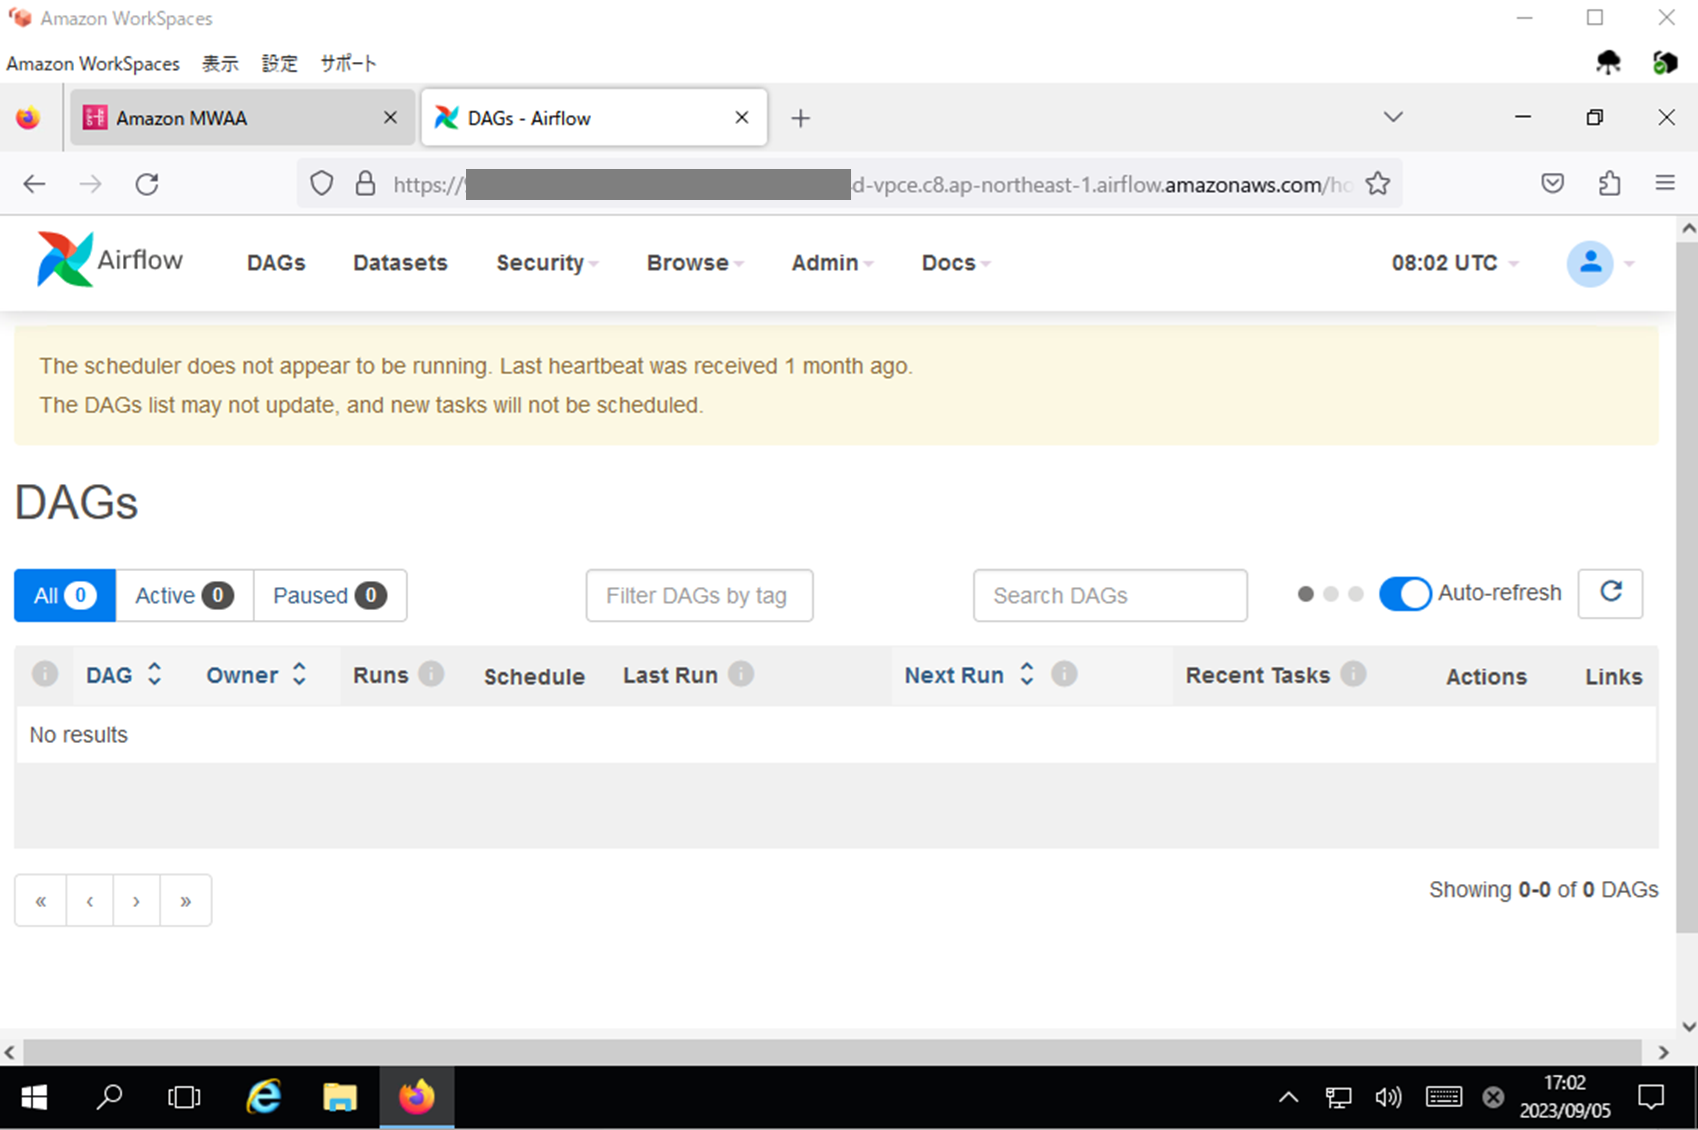
Task: Open DAGs in navigation bar
Action: [276, 263]
